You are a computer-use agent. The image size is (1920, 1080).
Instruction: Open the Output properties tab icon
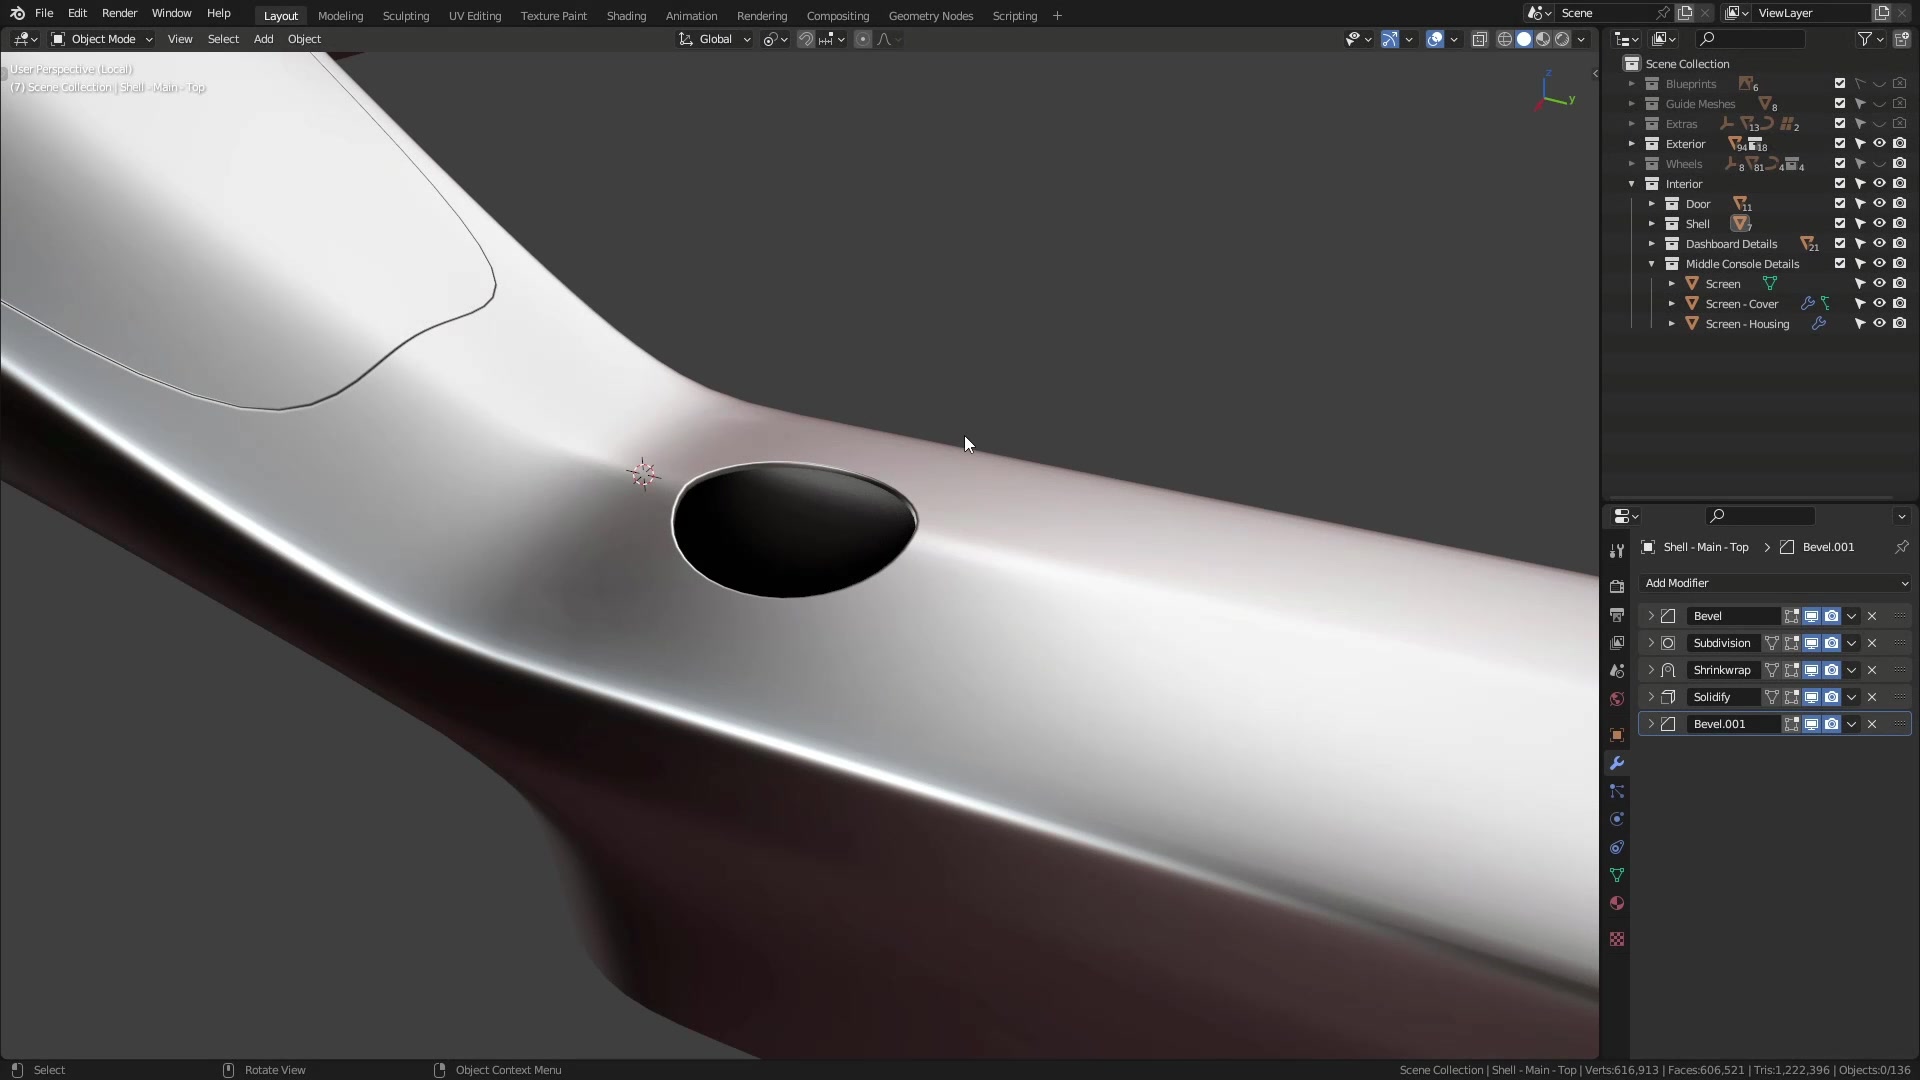pos(1617,615)
